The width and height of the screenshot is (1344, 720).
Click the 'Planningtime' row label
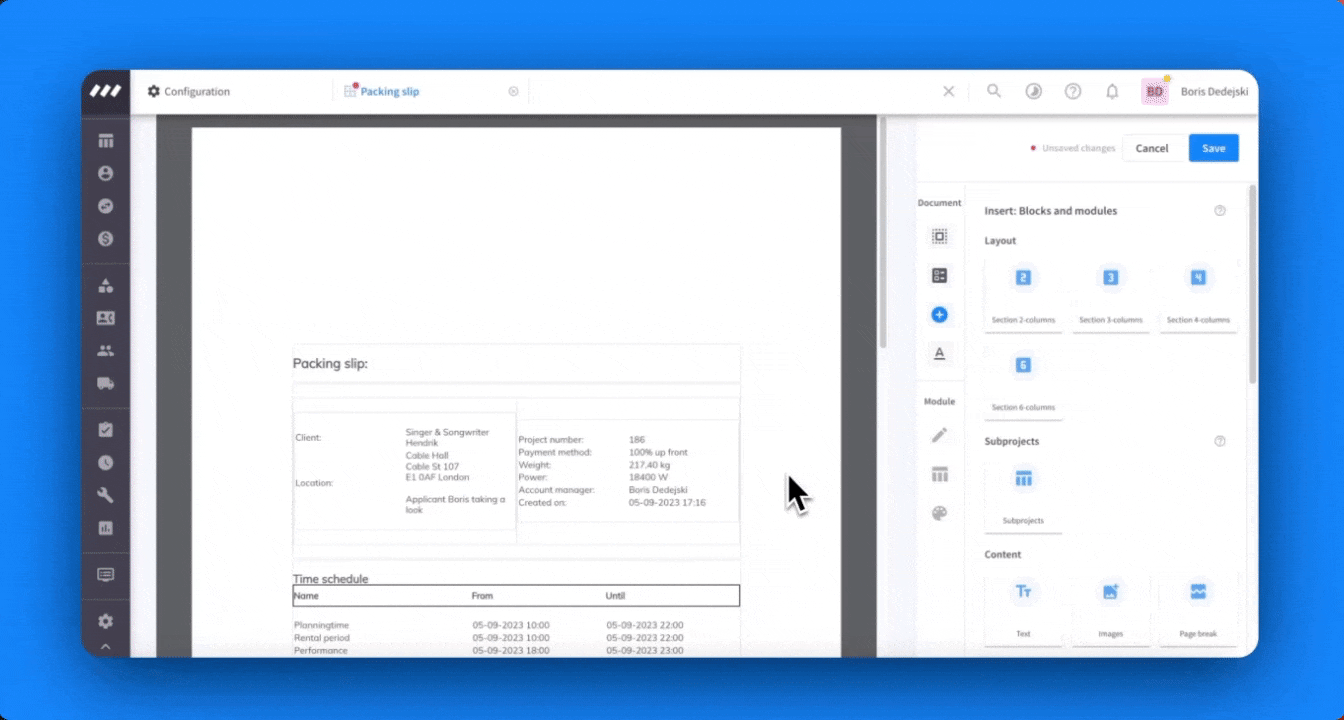[321, 625]
